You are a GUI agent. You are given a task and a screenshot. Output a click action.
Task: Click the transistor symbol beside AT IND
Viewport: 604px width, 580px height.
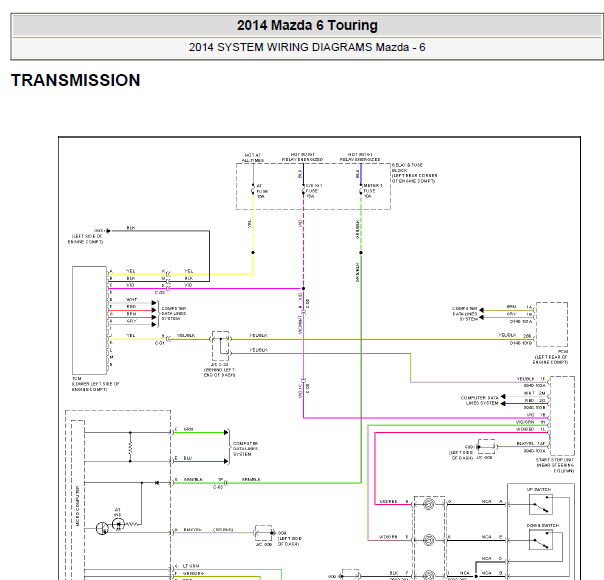(x=102, y=528)
